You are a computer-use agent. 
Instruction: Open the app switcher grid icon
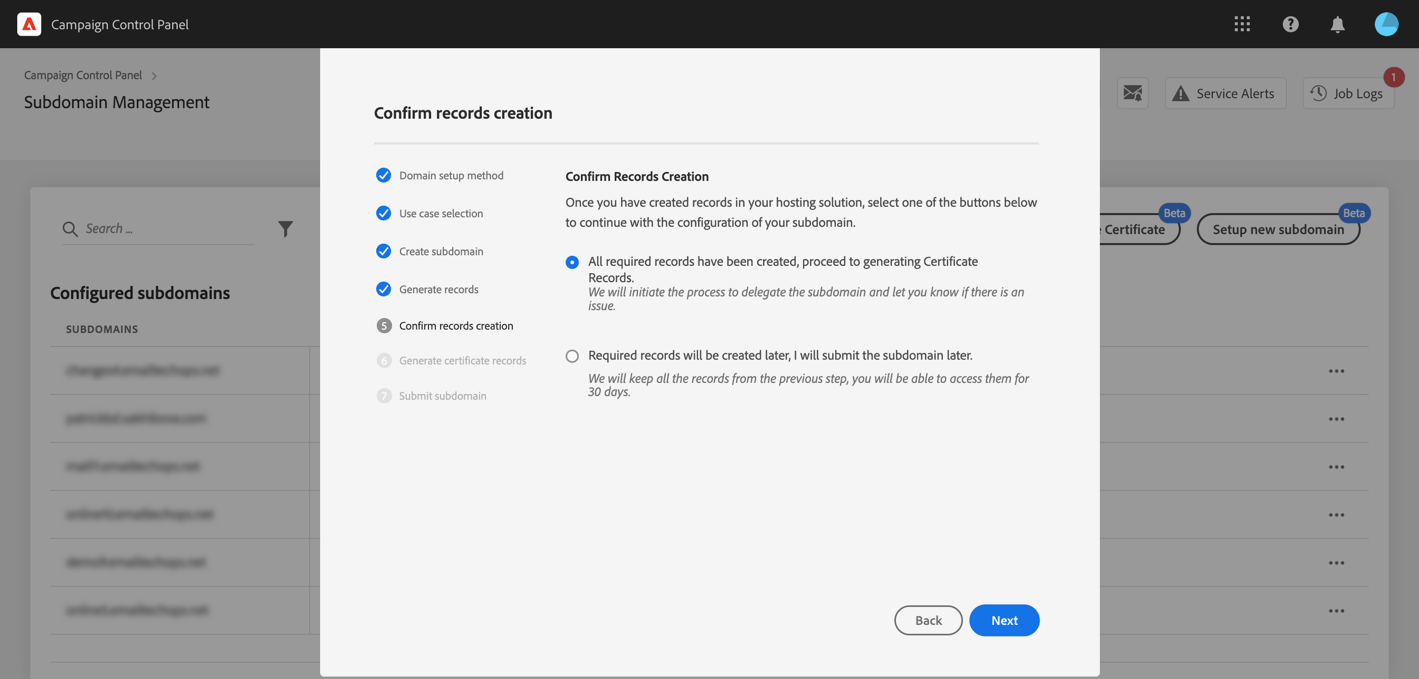point(1242,24)
